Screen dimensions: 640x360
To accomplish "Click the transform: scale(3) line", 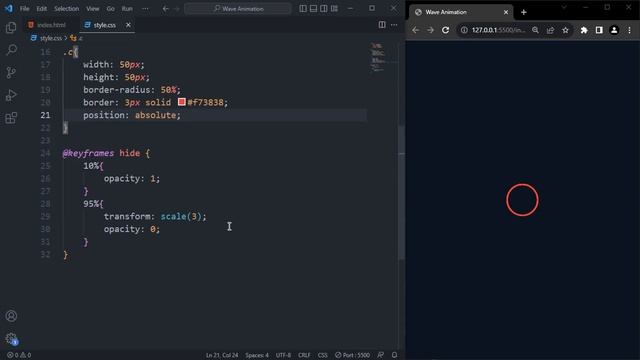I will click(x=155, y=216).
